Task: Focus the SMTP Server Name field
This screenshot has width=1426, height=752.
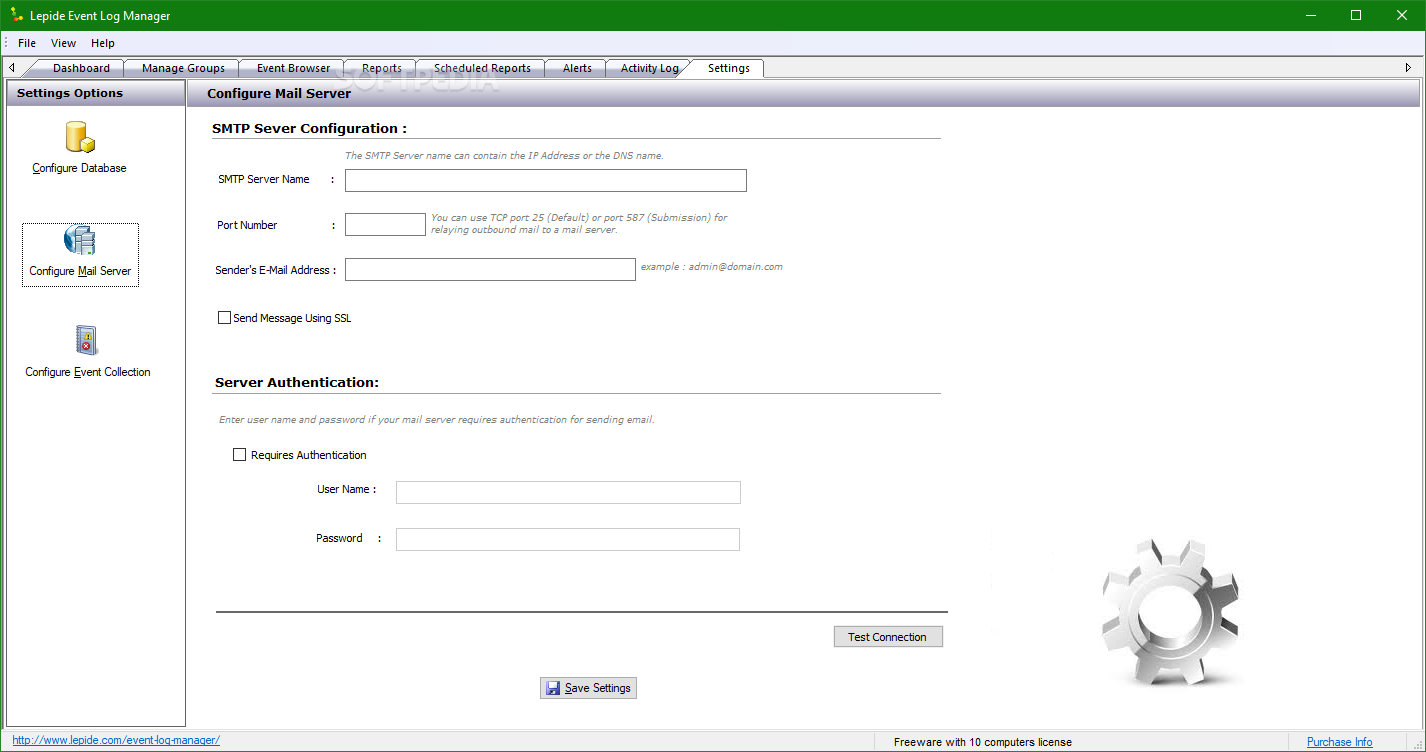Action: (546, 180)
